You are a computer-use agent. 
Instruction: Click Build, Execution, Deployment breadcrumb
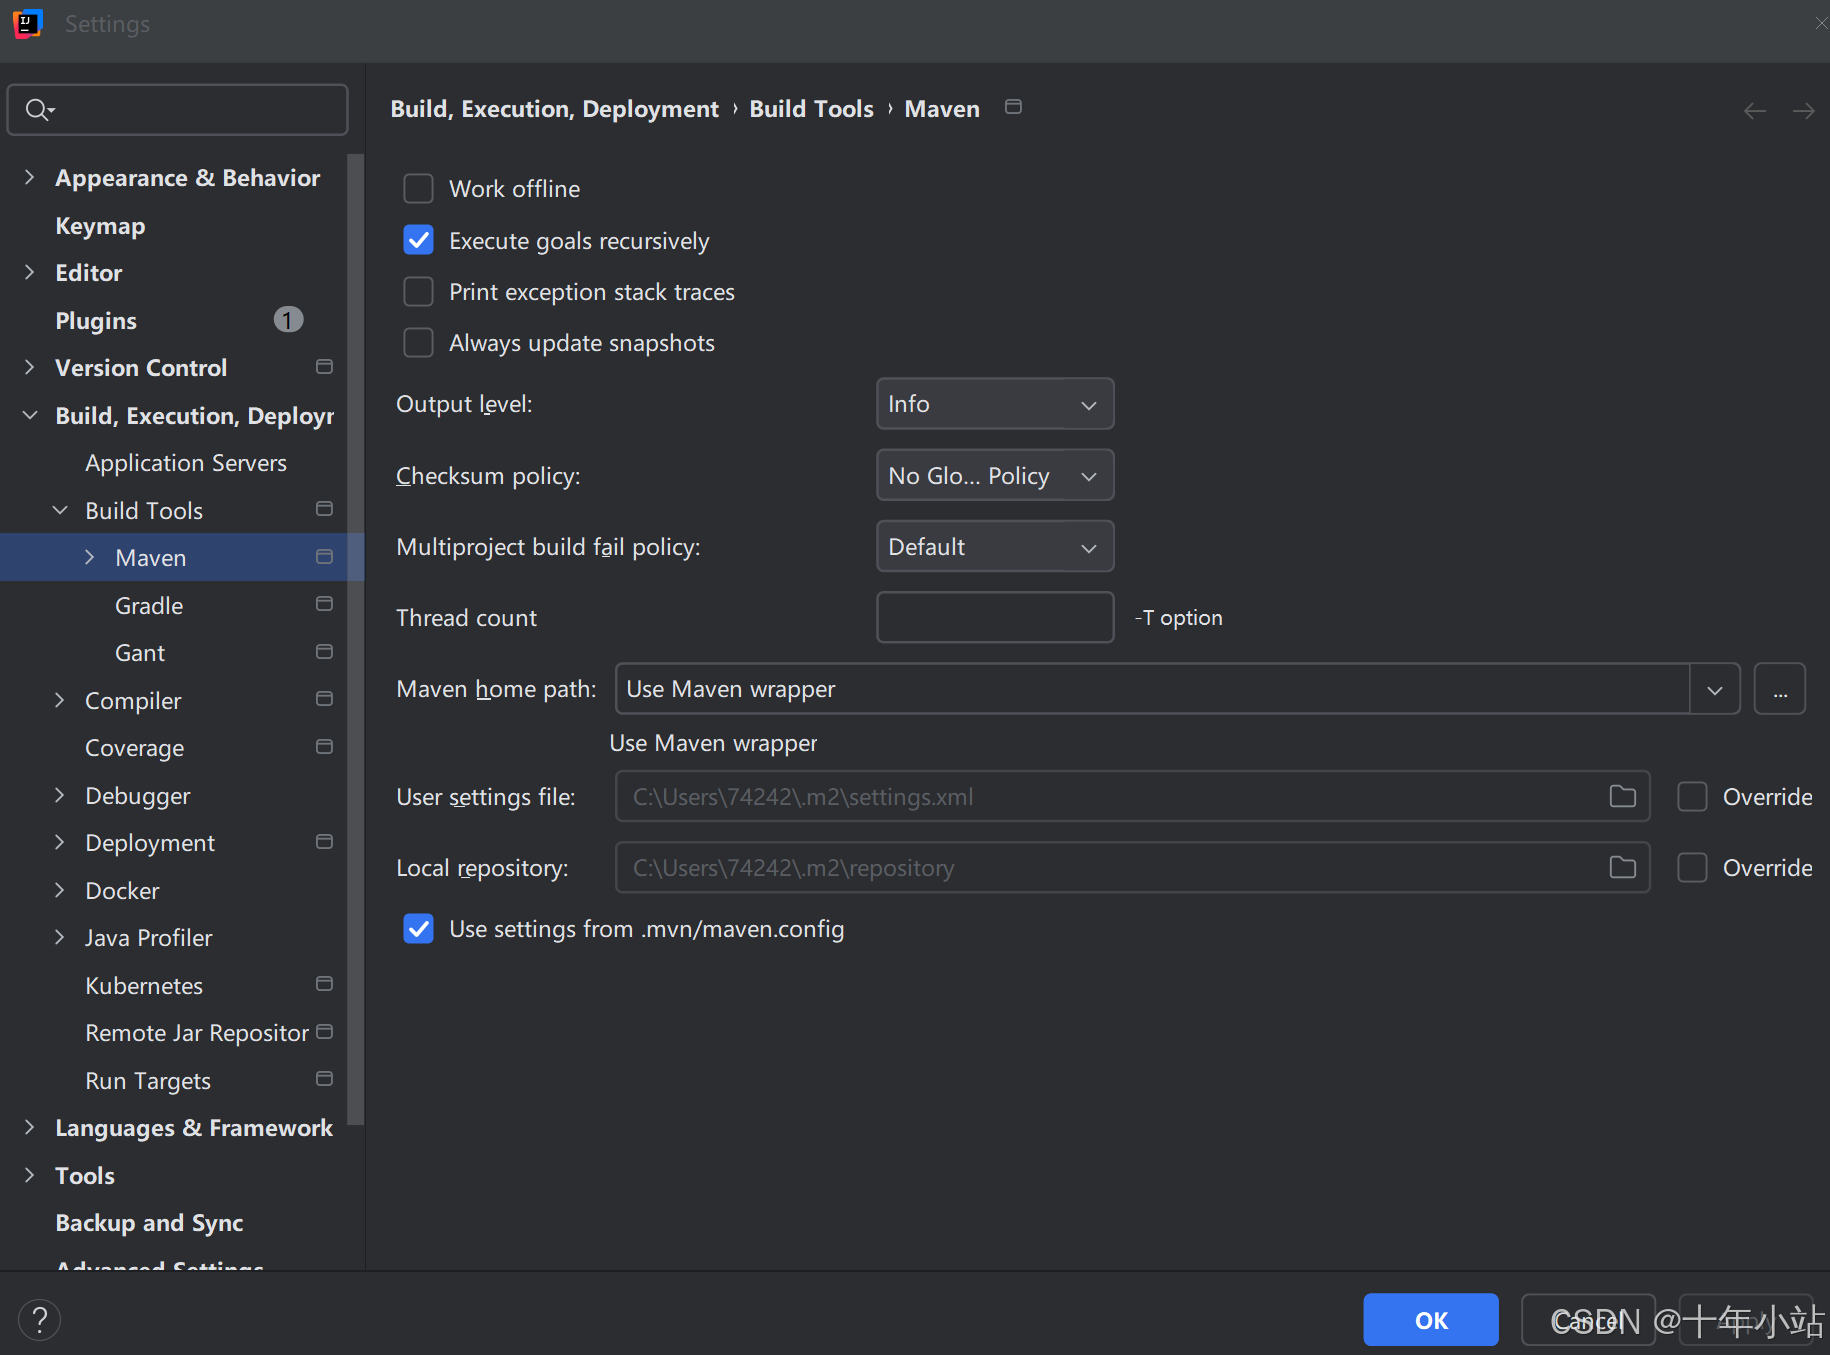(554, 109)
